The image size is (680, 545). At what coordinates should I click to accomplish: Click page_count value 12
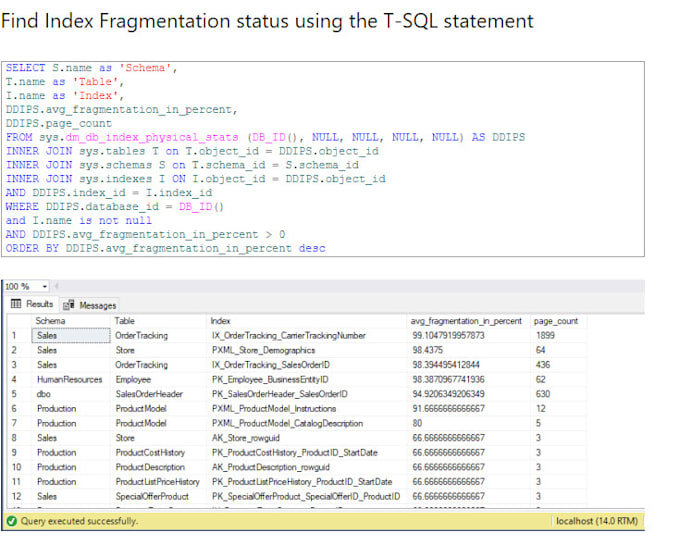coord(540,409)
